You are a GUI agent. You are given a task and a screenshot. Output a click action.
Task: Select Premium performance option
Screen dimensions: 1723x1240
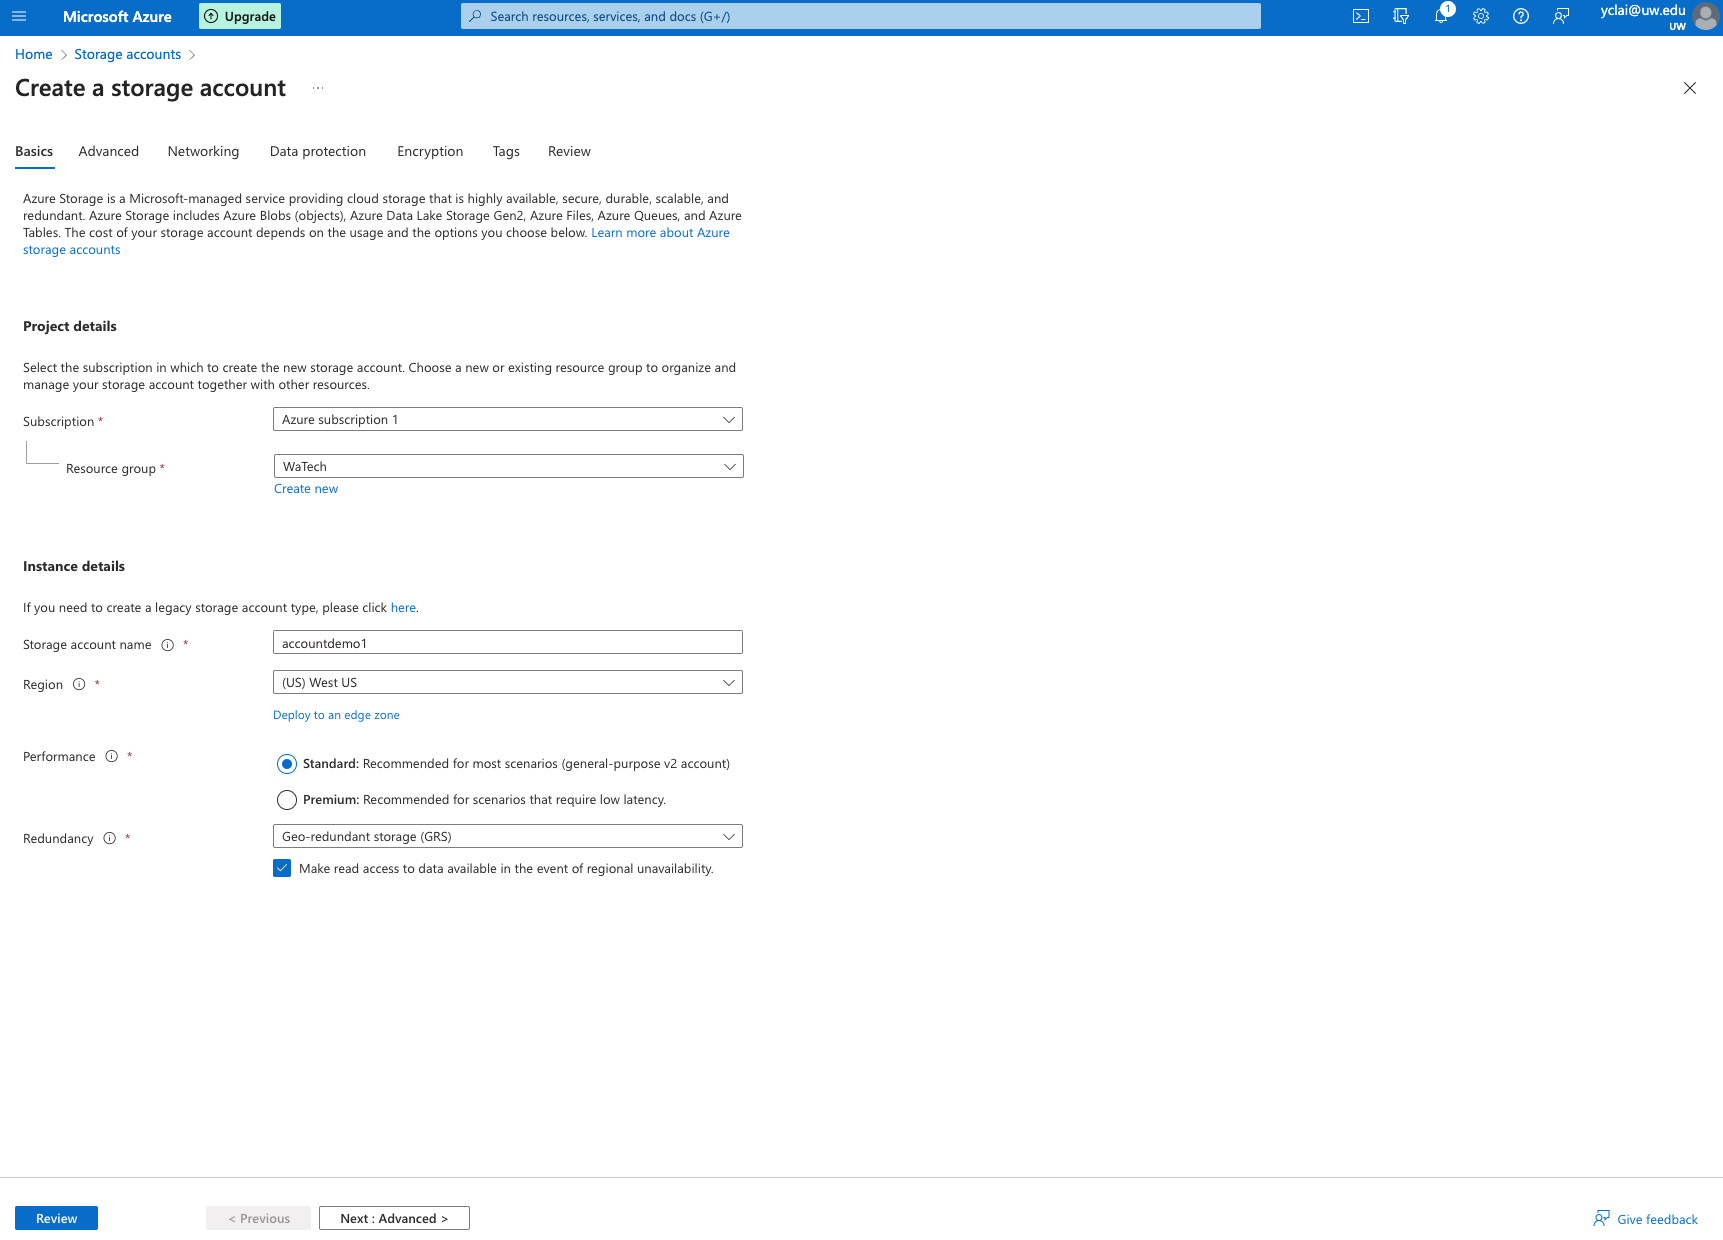(287, 800)
